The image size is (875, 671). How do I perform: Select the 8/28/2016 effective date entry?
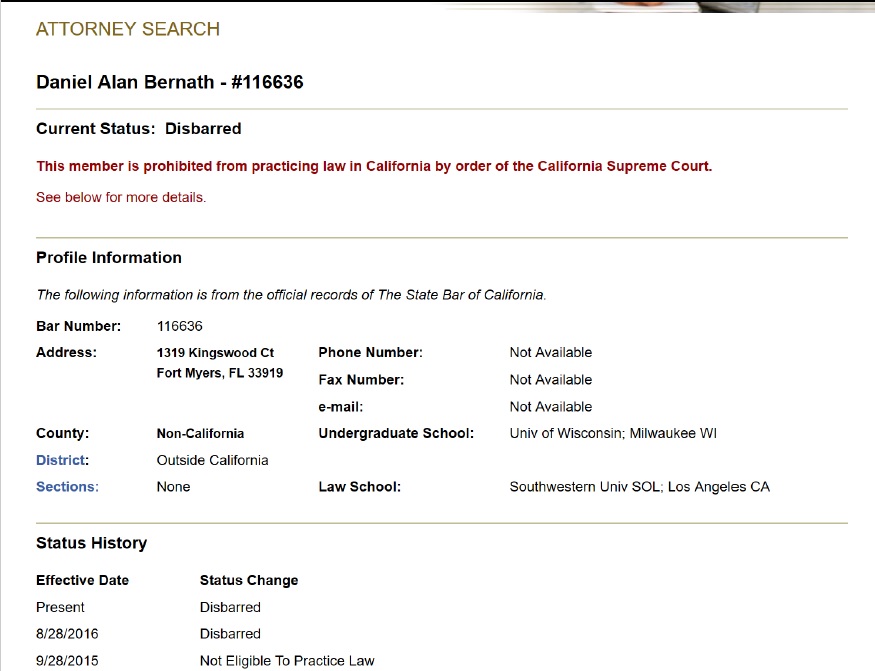[67, 633]
